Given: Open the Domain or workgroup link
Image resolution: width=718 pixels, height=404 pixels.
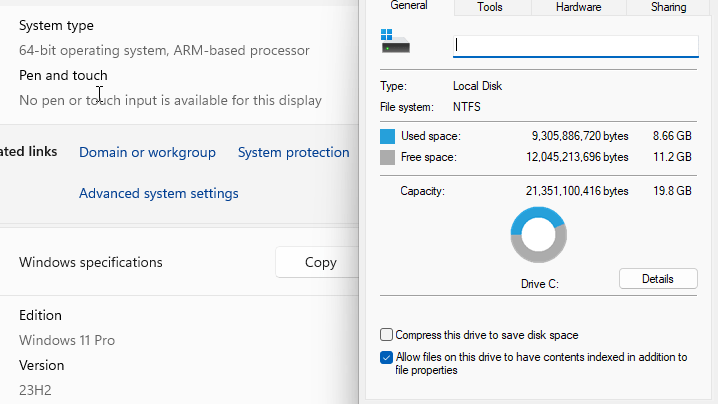Looking at the screenshot, I should pyautogui.click(x=147, y=152).
